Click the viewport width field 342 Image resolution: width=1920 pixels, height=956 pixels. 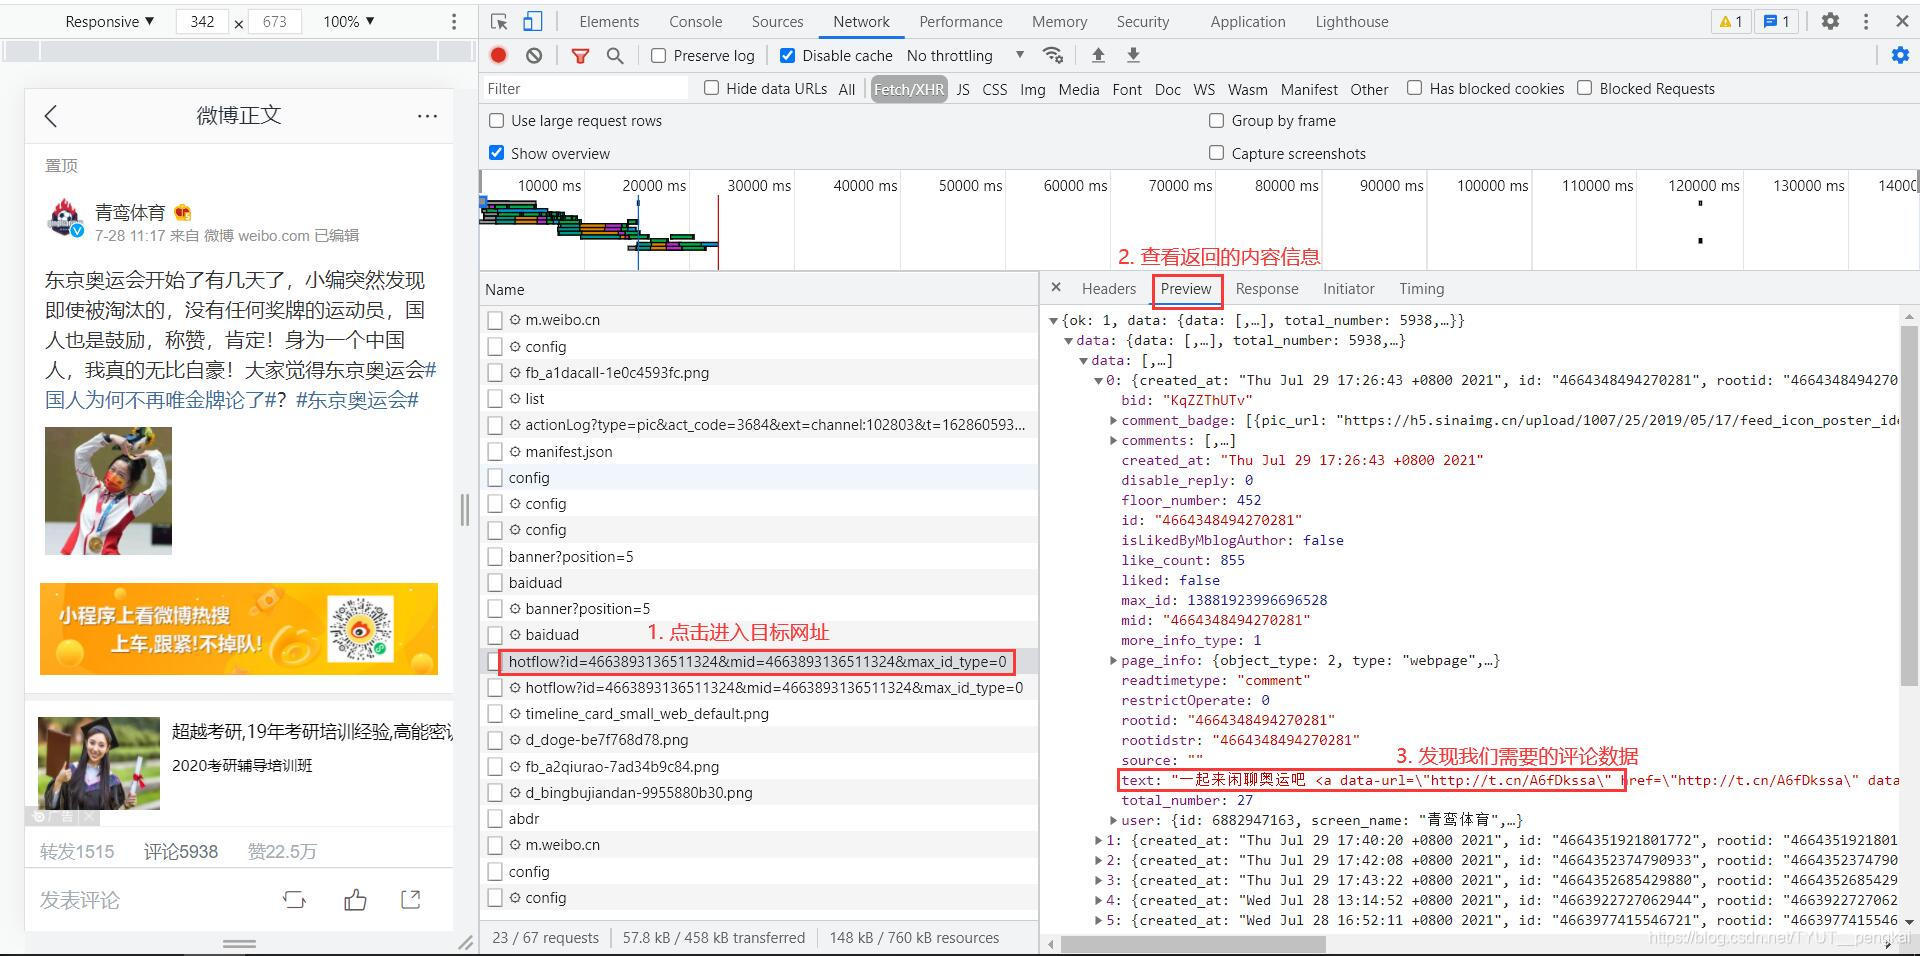click(203, 21)
